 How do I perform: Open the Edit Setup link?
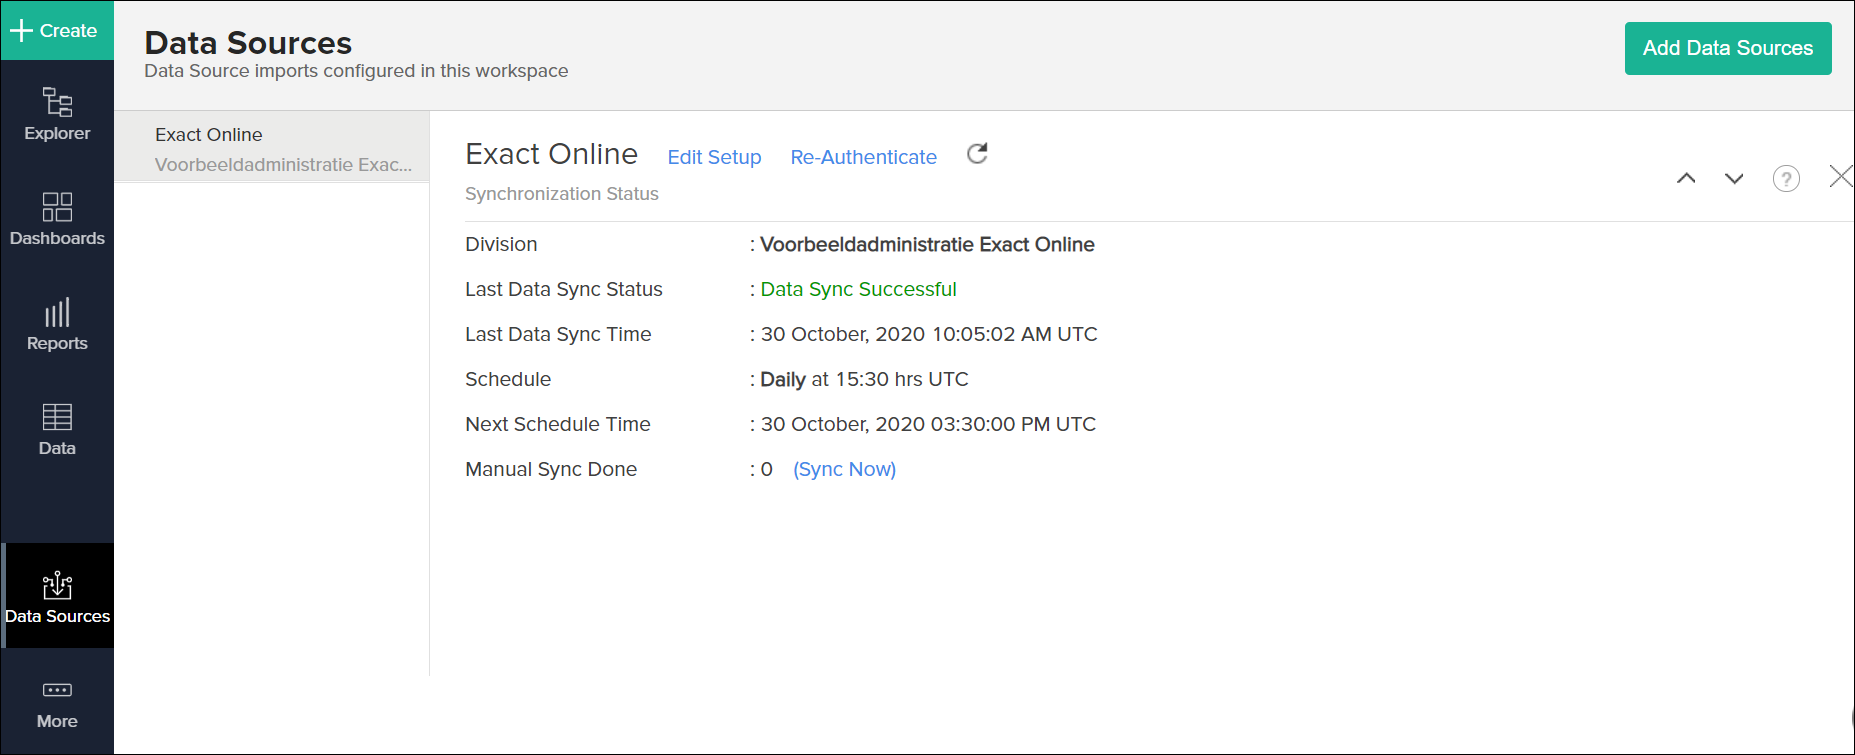[x=714, y=157]
